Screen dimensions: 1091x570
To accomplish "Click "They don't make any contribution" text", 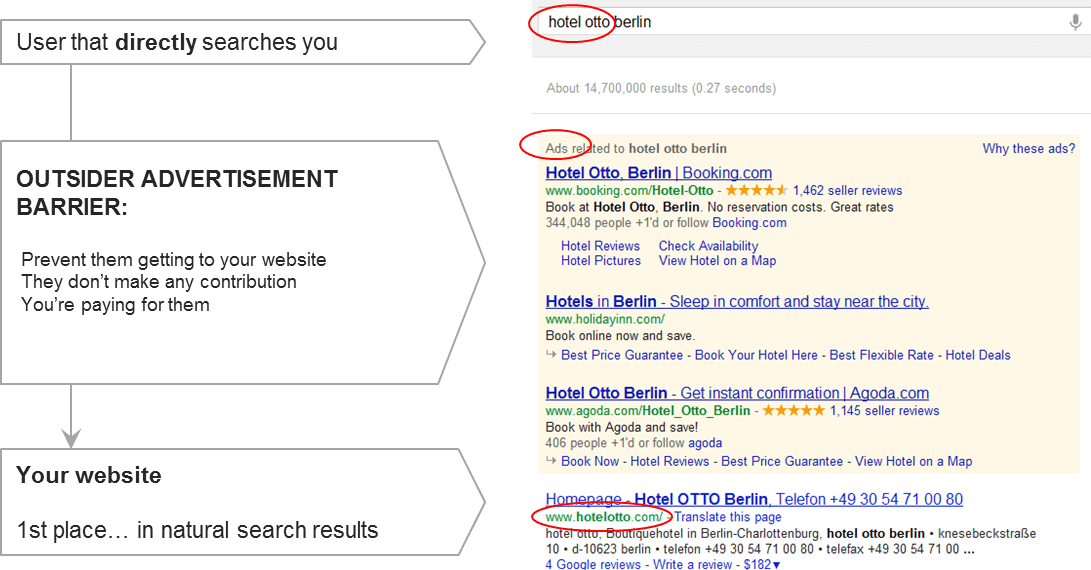I will tap(159, 282).
